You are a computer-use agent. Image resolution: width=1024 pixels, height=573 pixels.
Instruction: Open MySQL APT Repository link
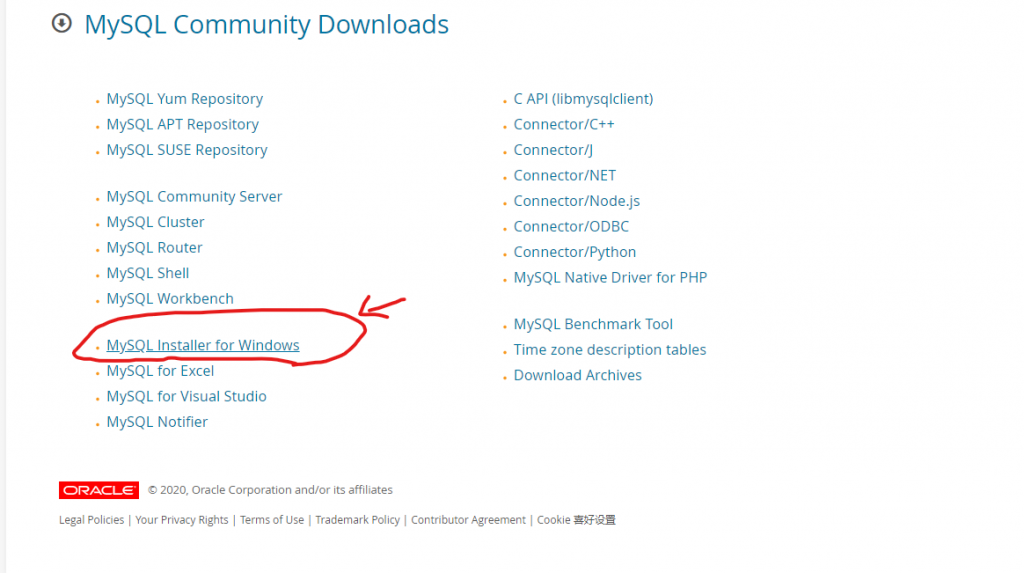pos(183,124)
